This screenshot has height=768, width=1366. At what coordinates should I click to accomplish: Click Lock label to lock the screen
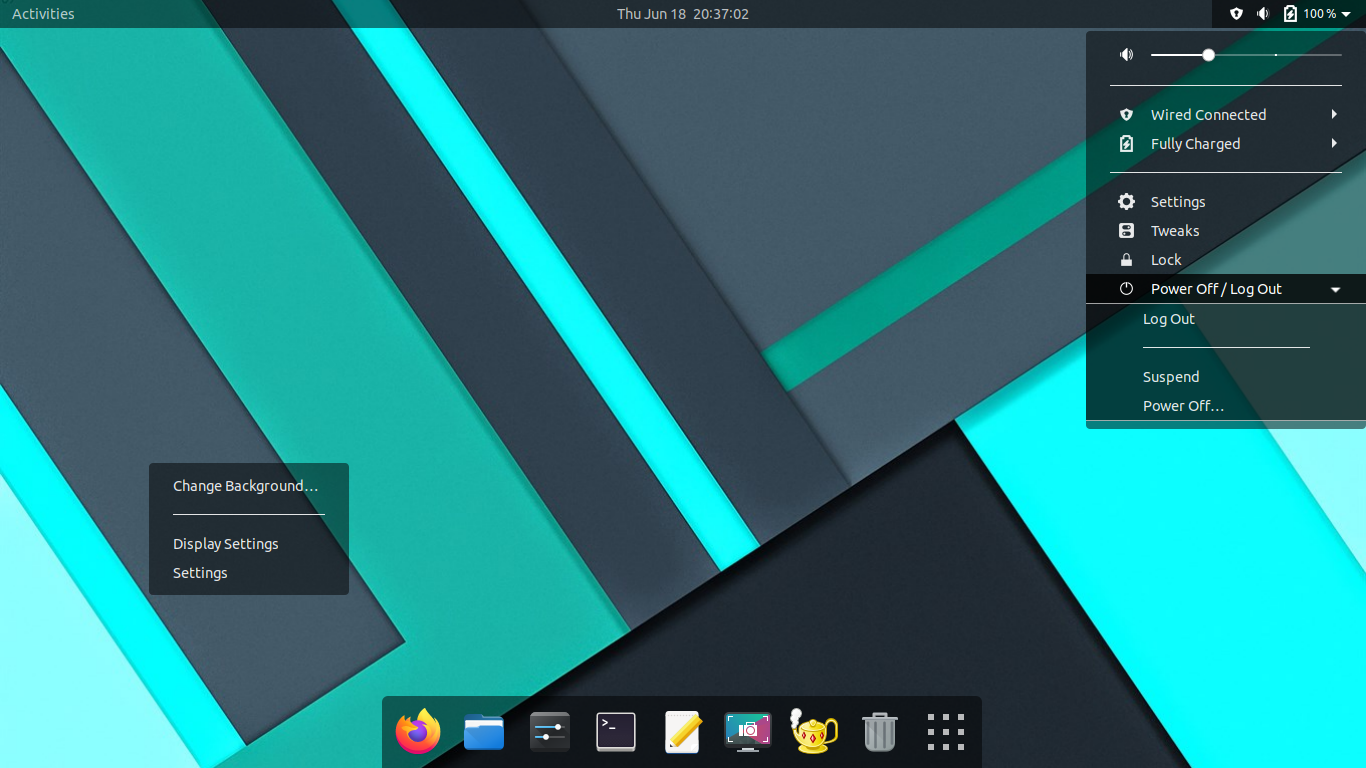pos(1166,260)
